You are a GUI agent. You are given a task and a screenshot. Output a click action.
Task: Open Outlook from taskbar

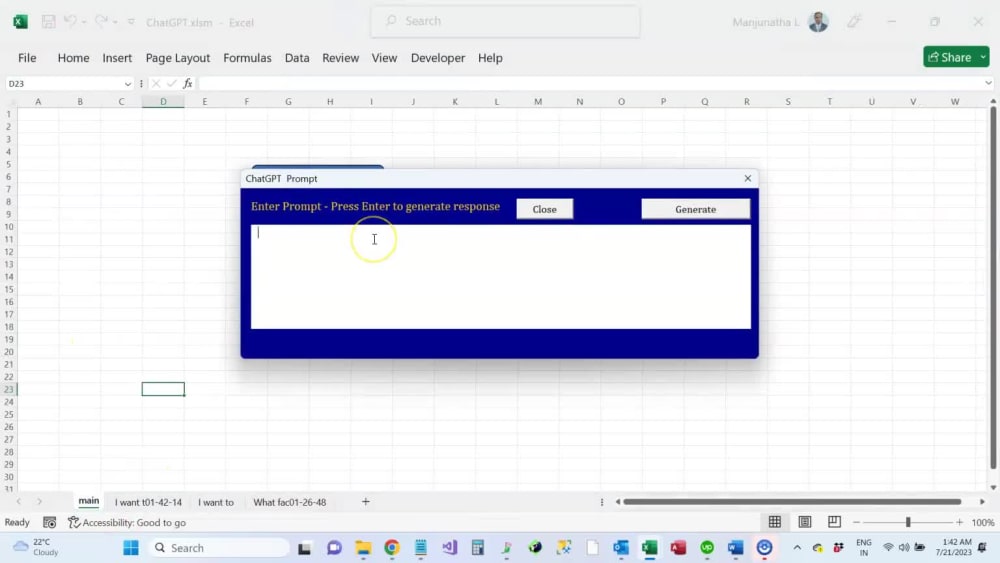[621, 548]
